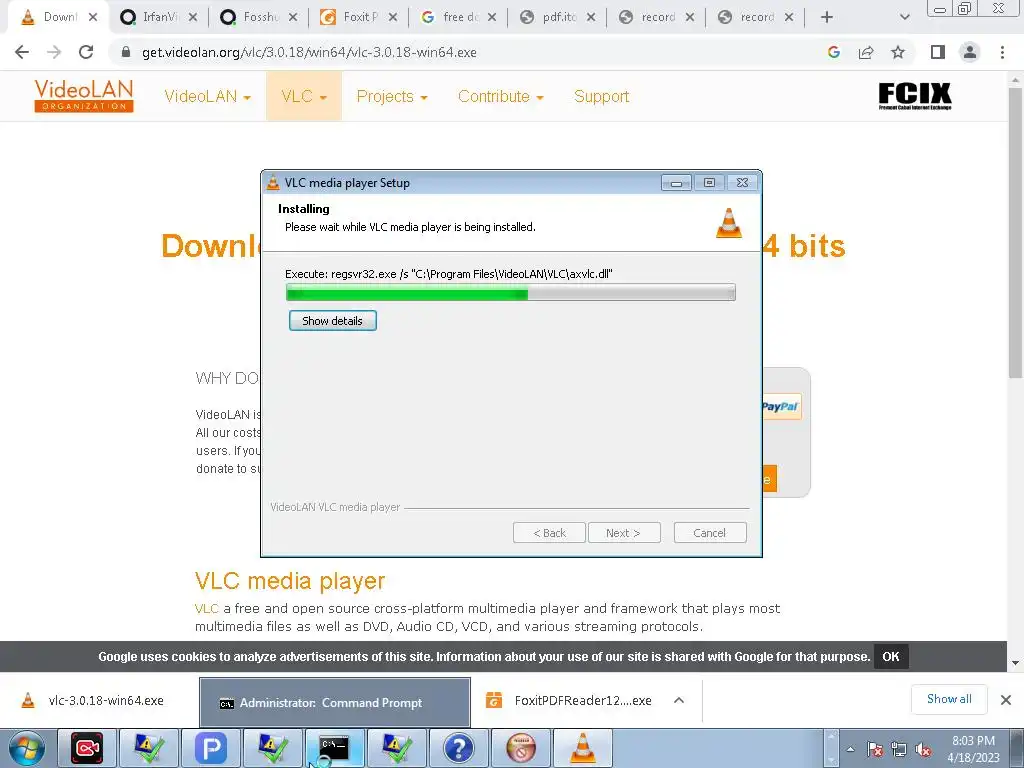Screen dimensions: 1024x768
Task: Open the VLC cone taskbar icon
Action: pyautogui.click(x=582, y=748)
